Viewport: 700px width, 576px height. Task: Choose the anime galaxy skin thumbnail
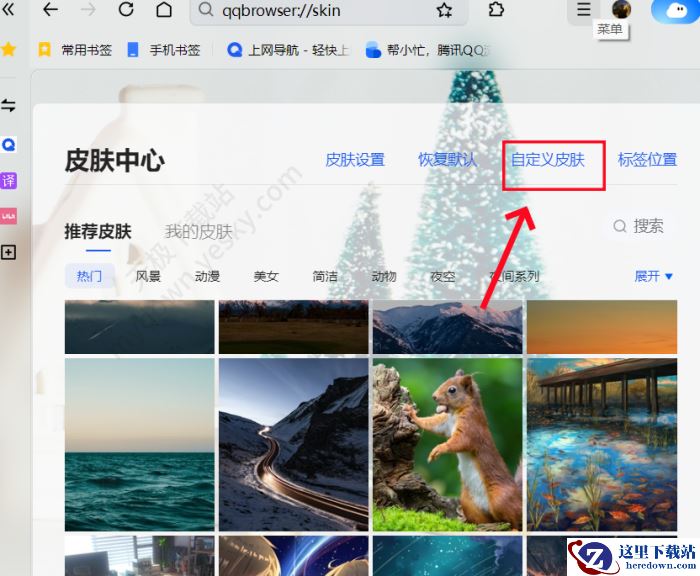pyautogui.click(x=293, y=556)
